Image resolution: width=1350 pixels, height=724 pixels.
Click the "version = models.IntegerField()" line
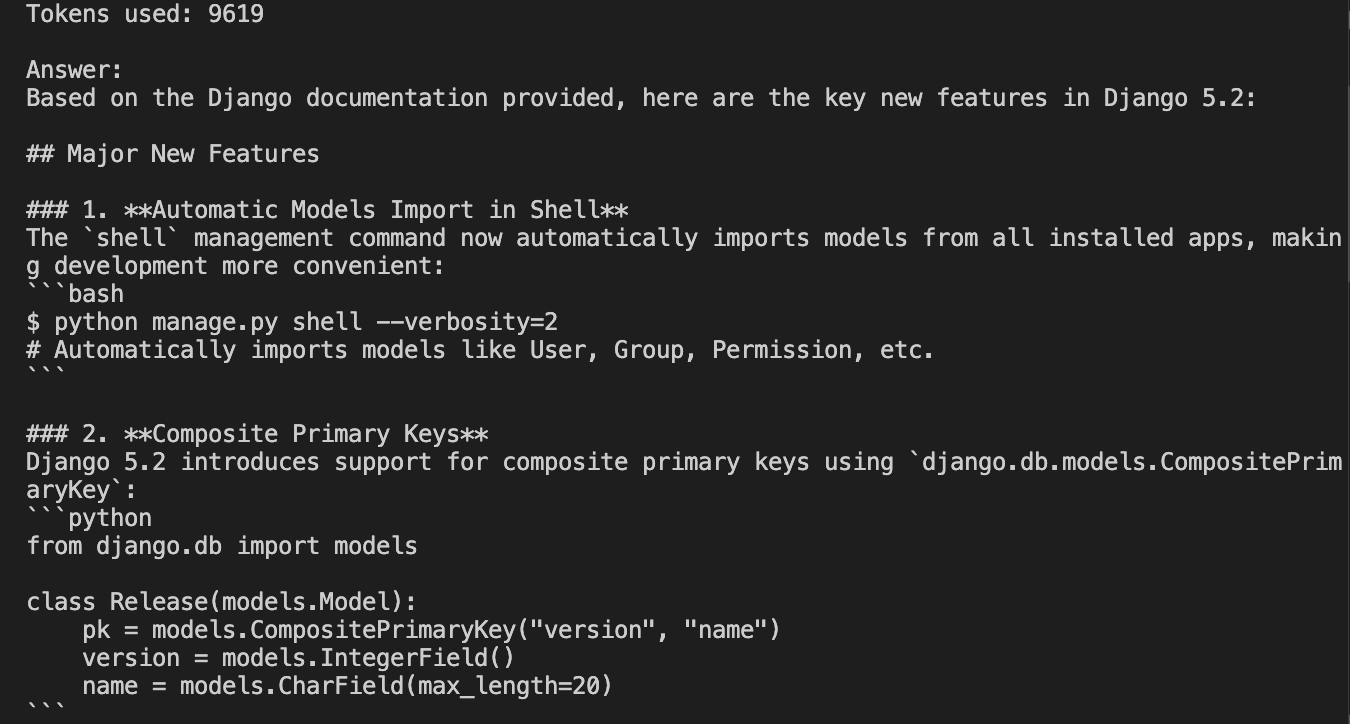point(298,658)
